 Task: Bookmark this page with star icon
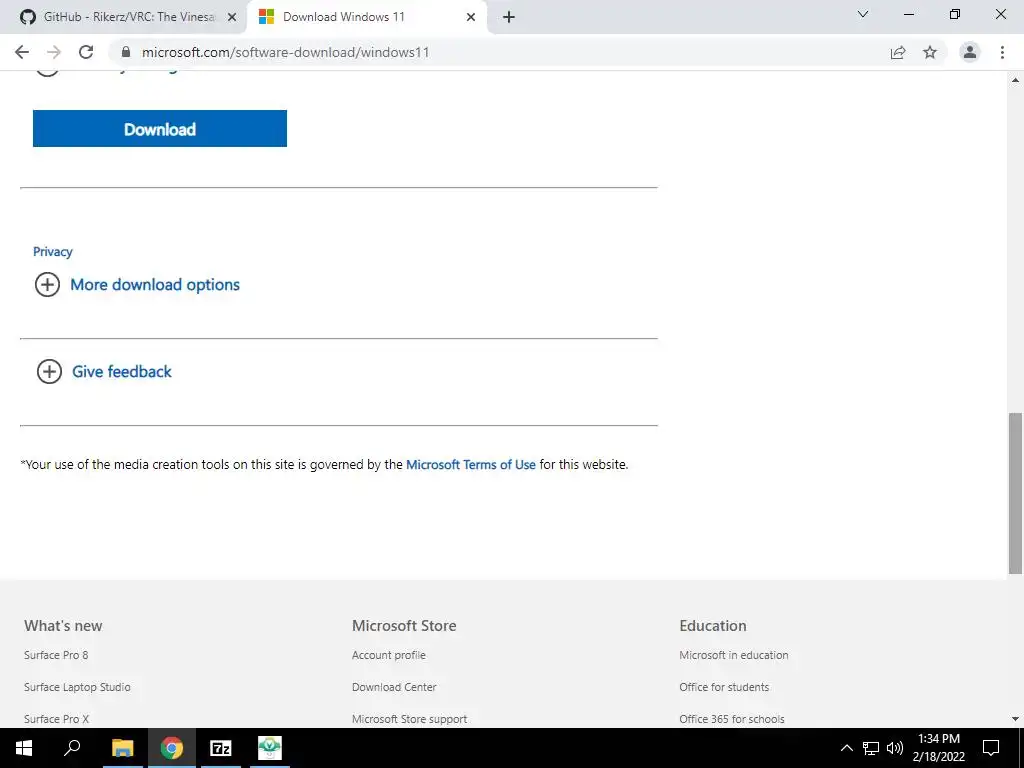coord(930,52)
